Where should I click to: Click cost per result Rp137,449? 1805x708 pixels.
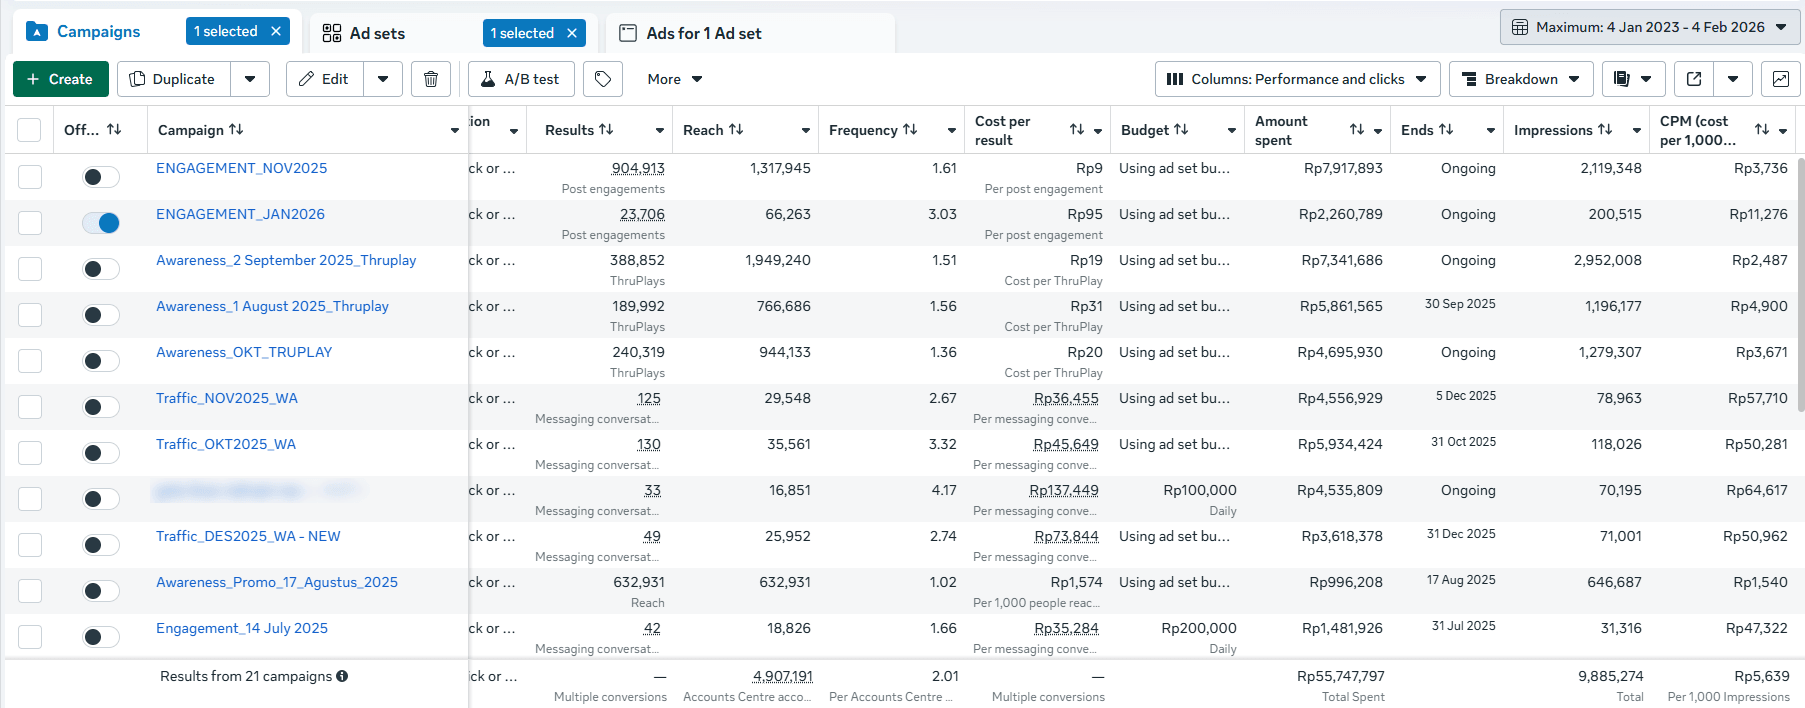click(x=1064, y=490)
